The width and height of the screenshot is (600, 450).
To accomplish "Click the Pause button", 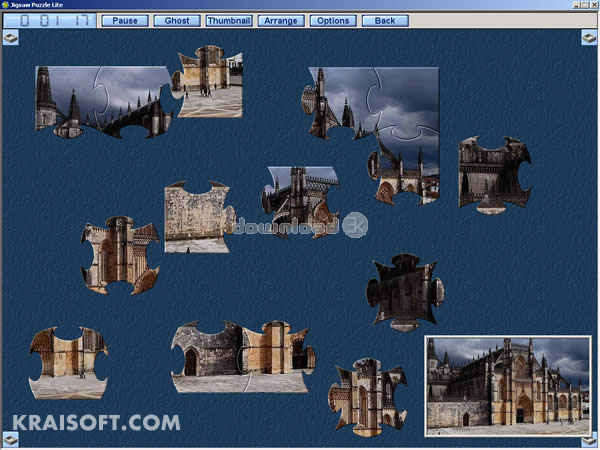I will pyautogui.click(x=125, y=21).
